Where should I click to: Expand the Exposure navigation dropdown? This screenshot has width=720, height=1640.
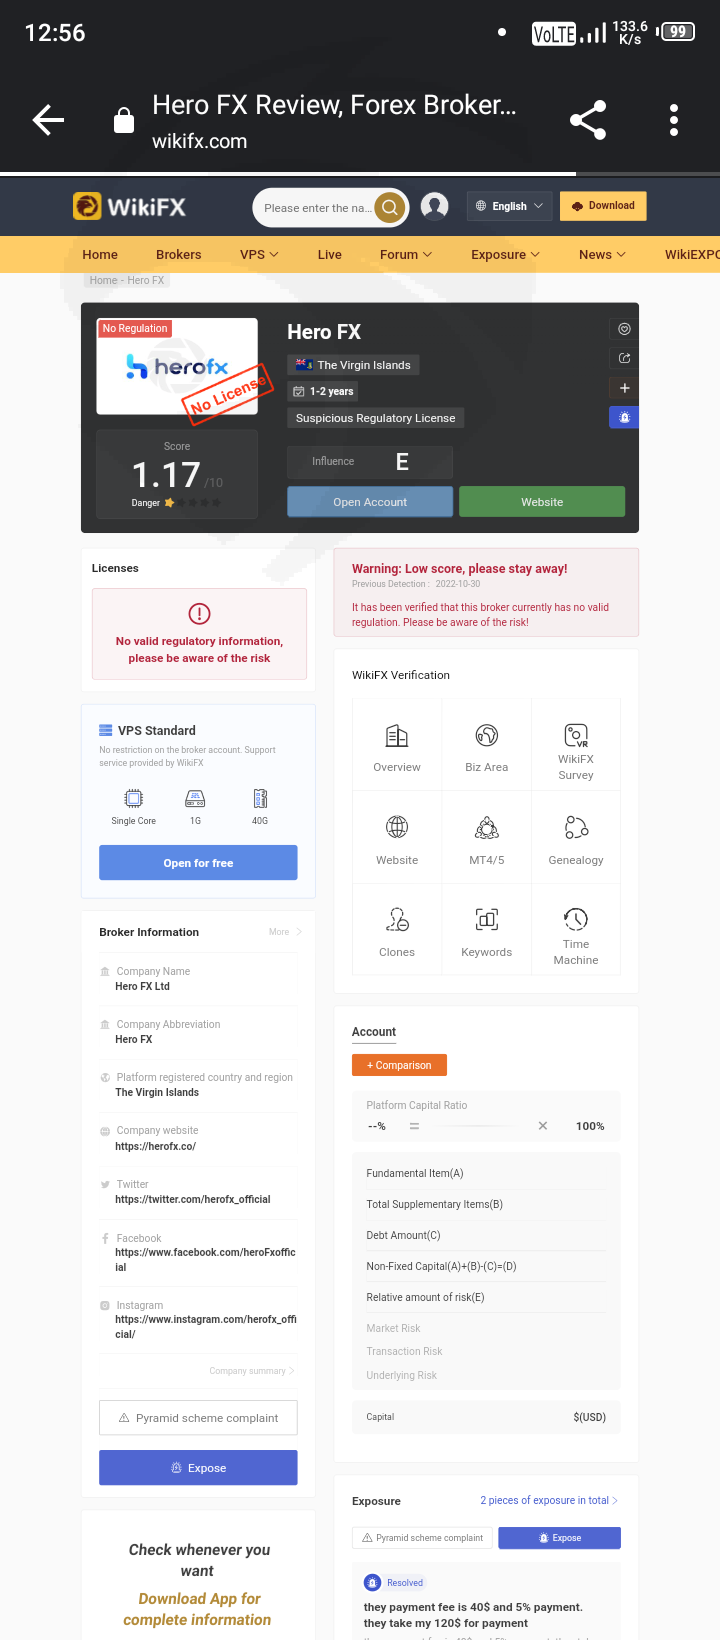click(505, 254)
